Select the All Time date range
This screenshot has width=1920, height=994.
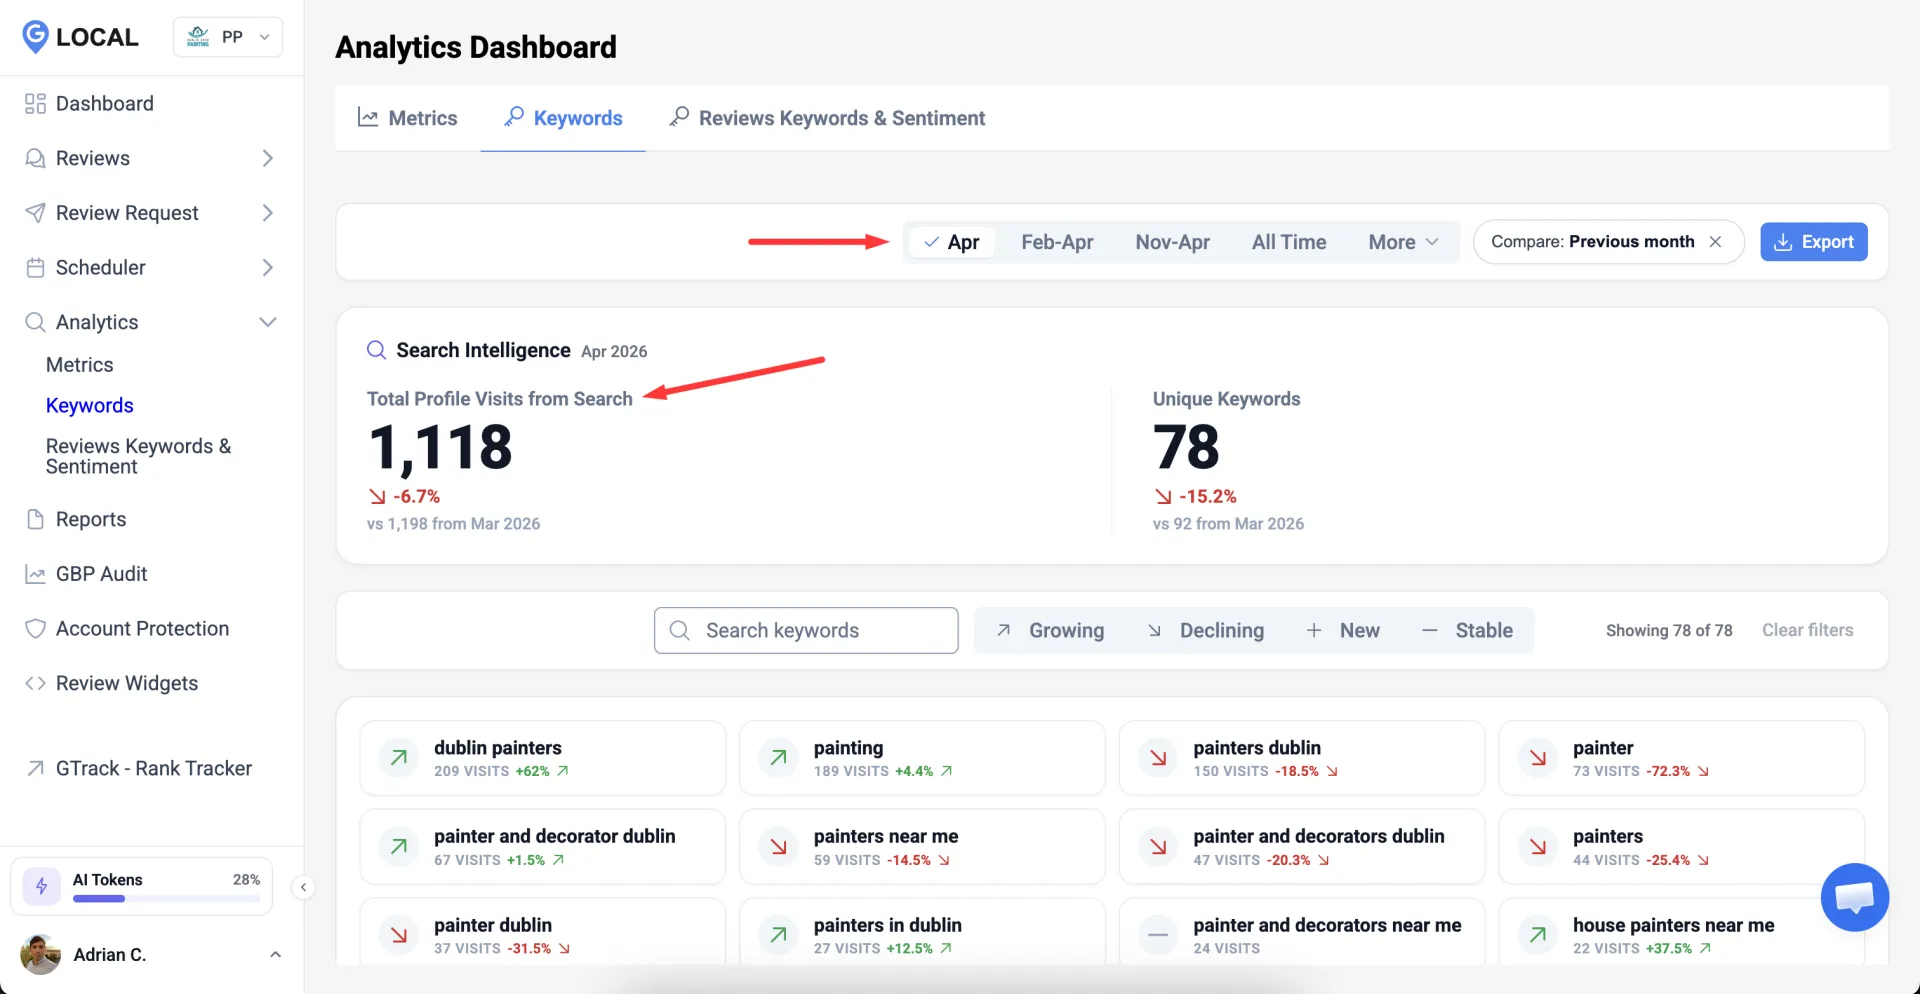(1289, 242)
